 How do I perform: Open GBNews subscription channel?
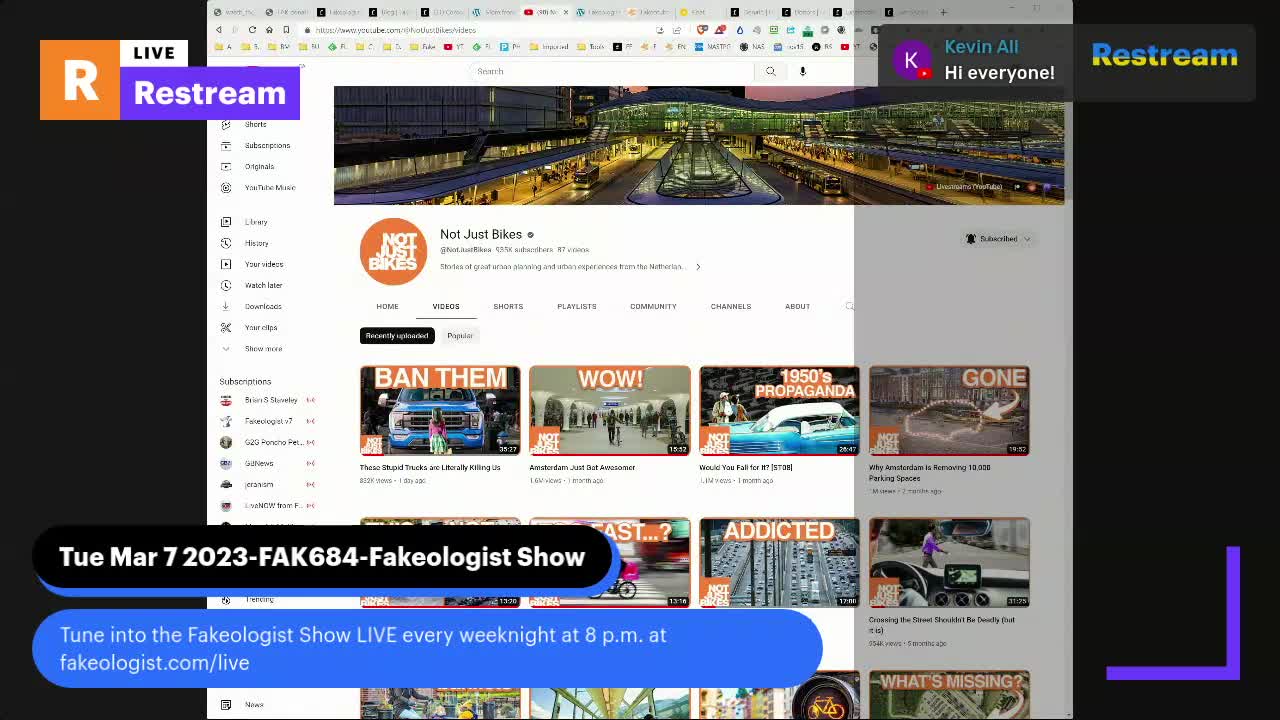tap(258, 463)
